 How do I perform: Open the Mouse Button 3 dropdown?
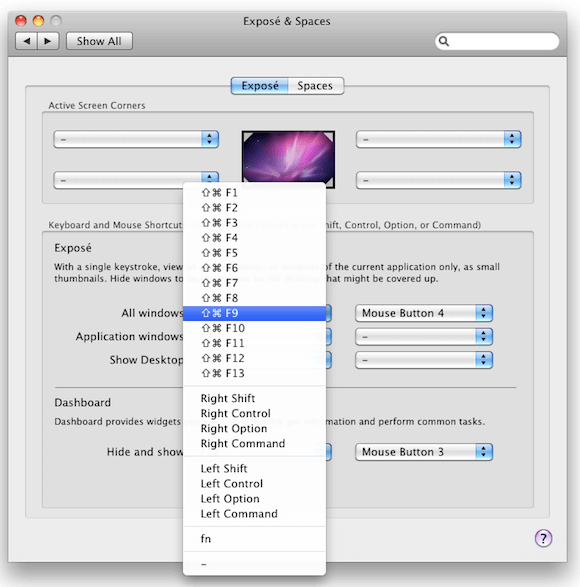click(x=423, y=452)
